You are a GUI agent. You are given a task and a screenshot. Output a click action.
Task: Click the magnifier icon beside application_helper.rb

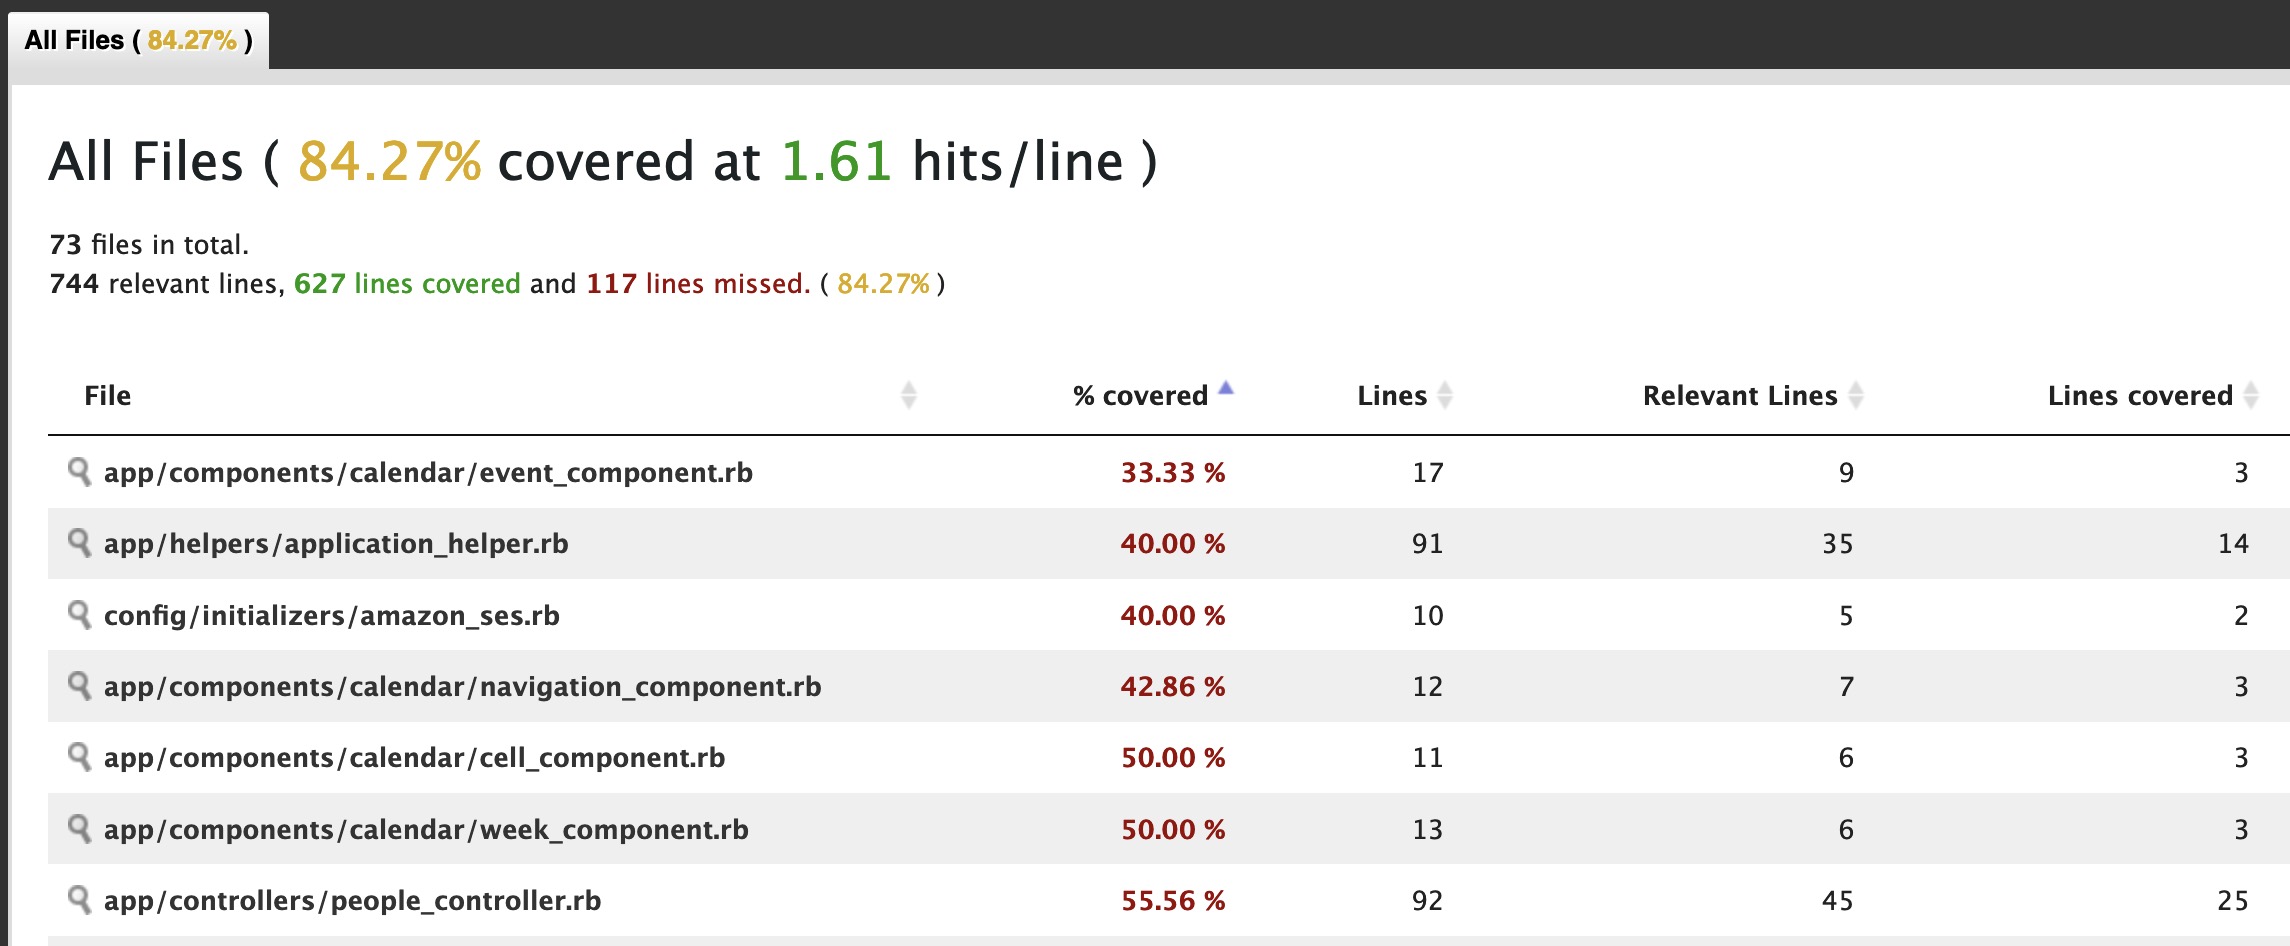[82, 544]
